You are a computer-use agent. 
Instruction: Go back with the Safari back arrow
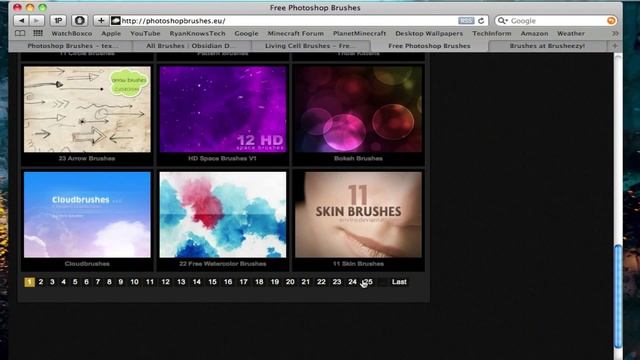21,20
